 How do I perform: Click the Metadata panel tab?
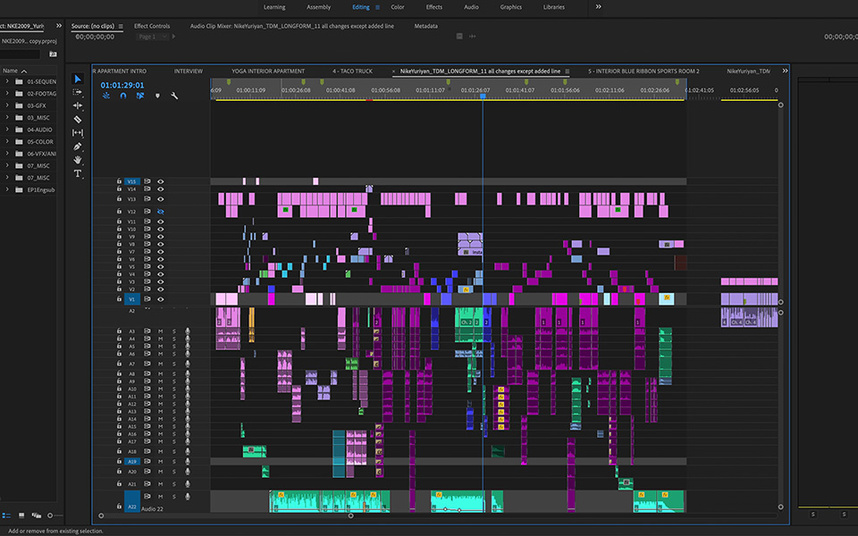coord(425,26)
